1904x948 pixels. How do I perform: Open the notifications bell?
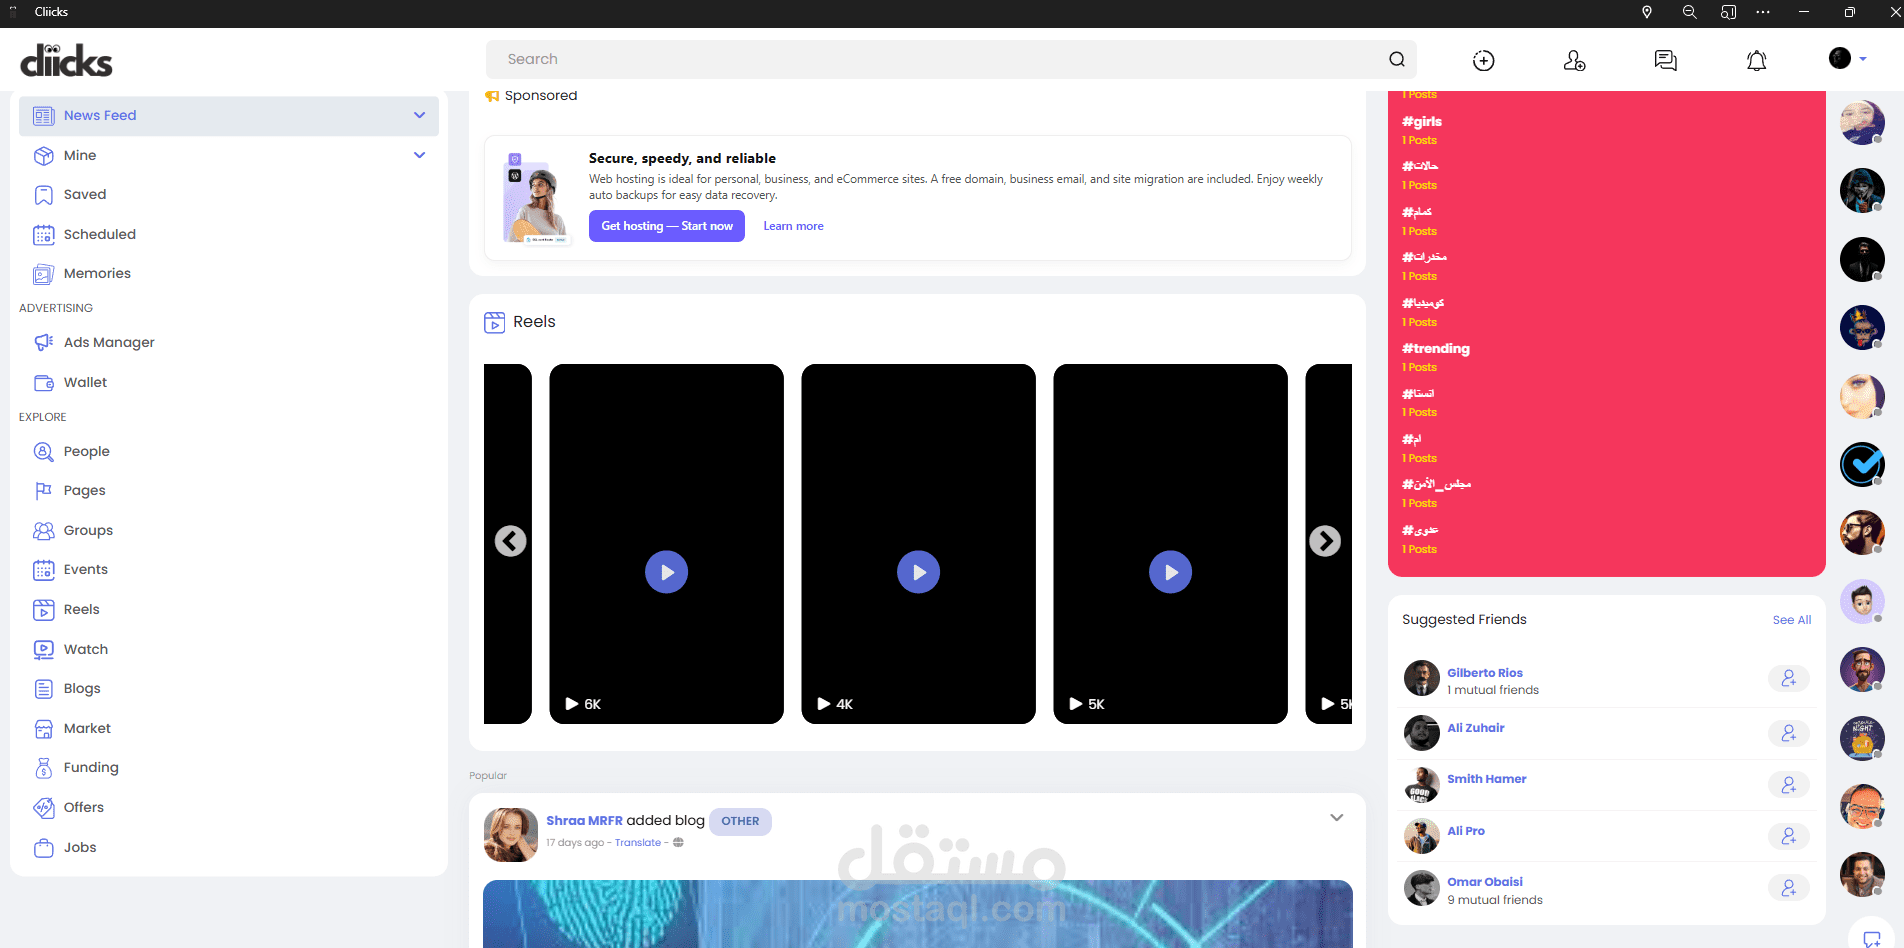tap(1756, 61)
